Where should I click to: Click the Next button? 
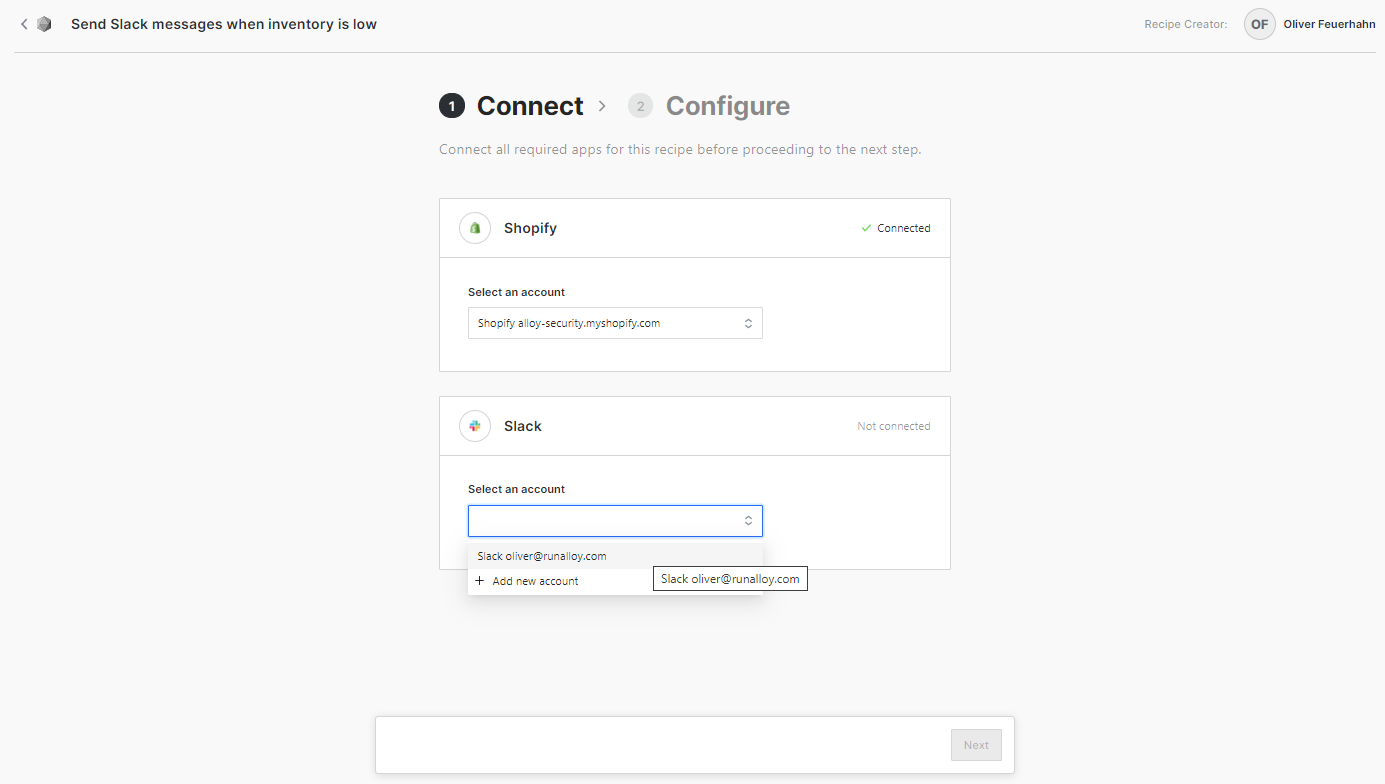pos(976,745)
